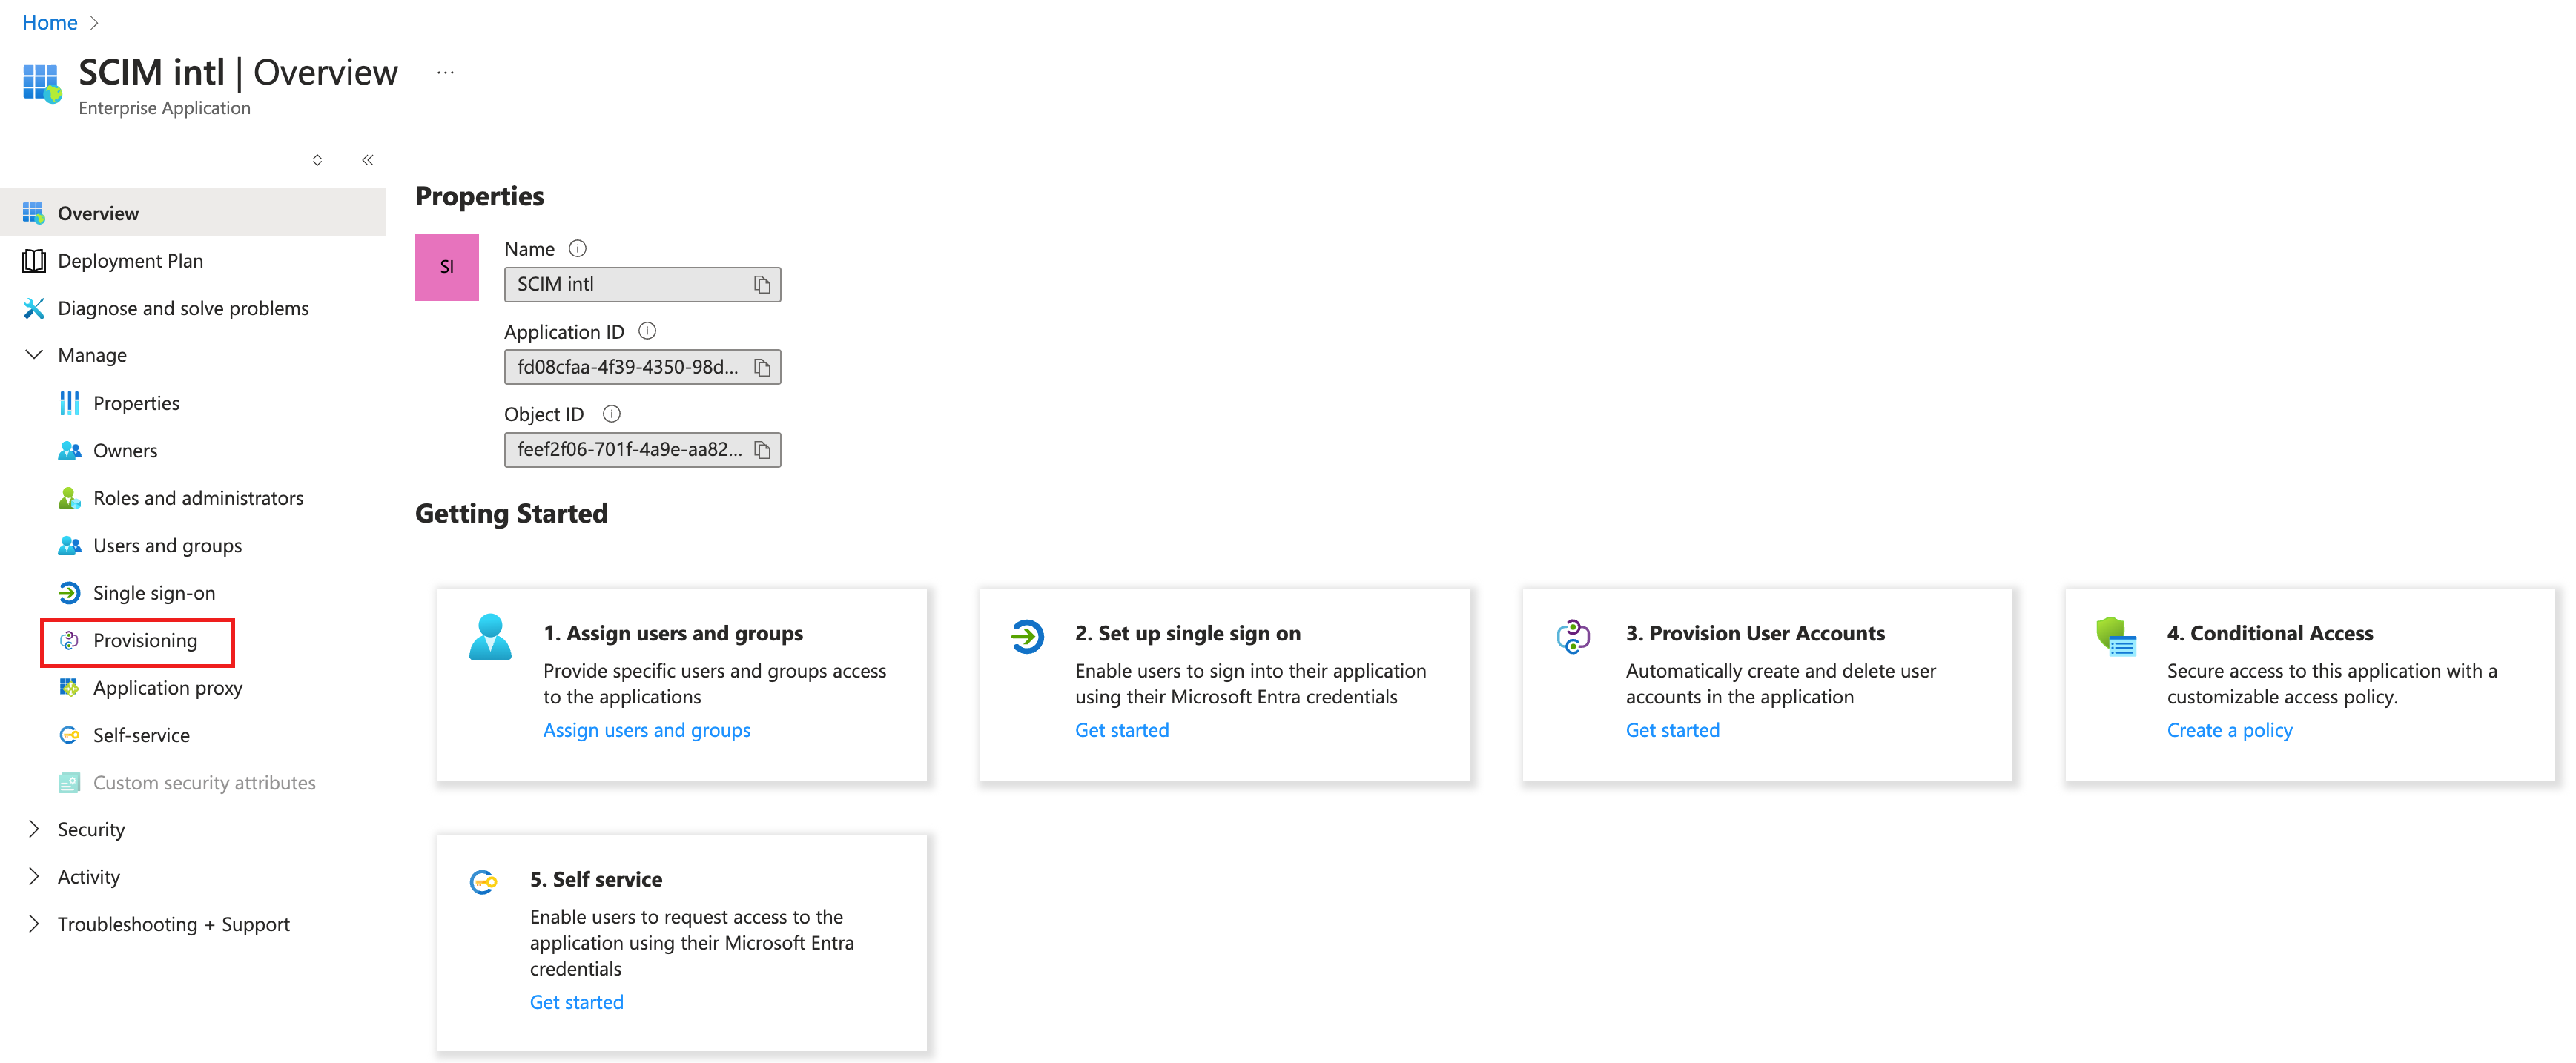Open the ellipsis more options menu
The height and width of the screenshot is (1063, 2576).
[x=445, y=73]
